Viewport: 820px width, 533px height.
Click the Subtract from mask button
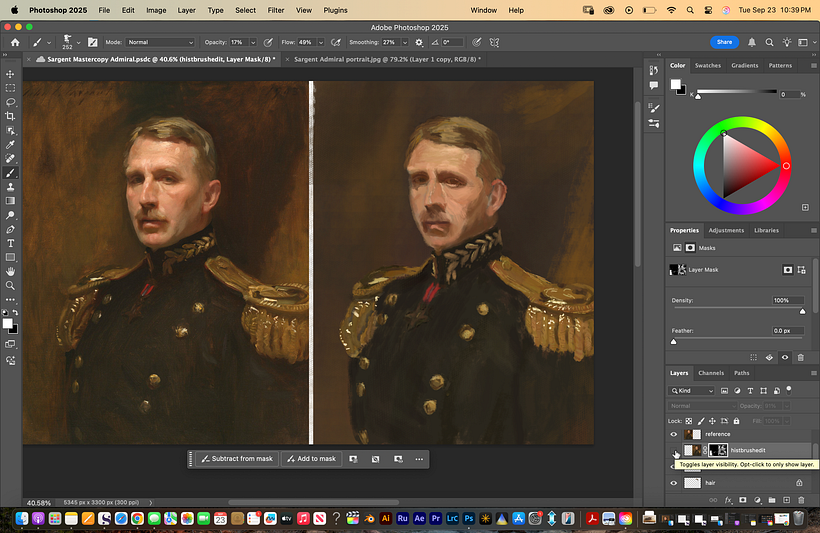click(x=238, y=459)
